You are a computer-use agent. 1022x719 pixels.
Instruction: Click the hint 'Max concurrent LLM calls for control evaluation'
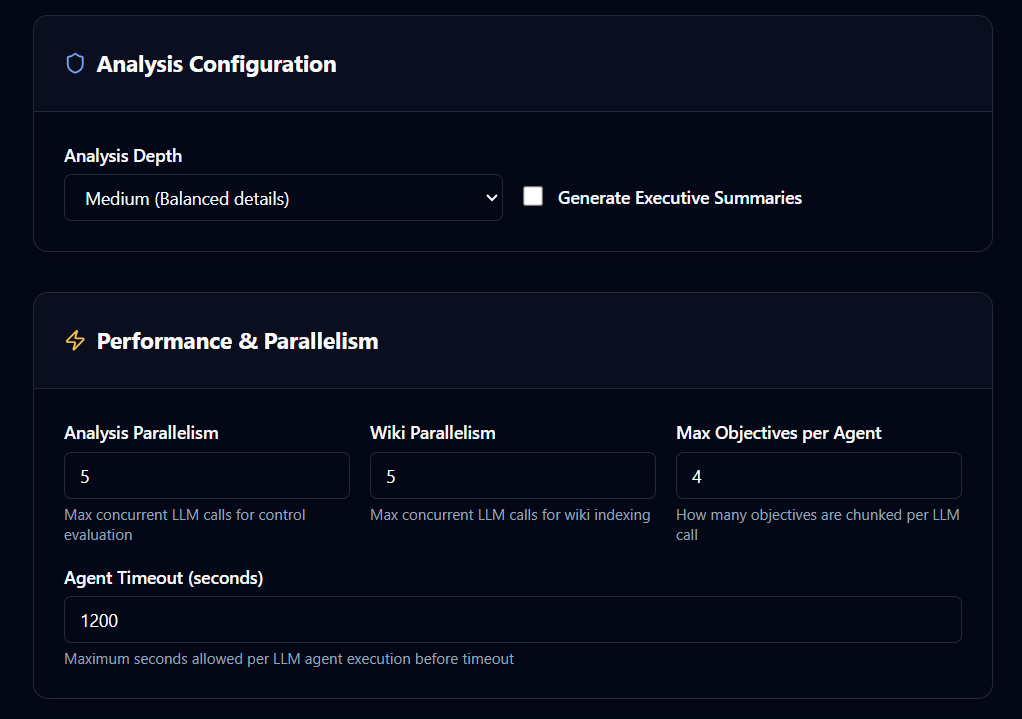(x=184, y=525)
